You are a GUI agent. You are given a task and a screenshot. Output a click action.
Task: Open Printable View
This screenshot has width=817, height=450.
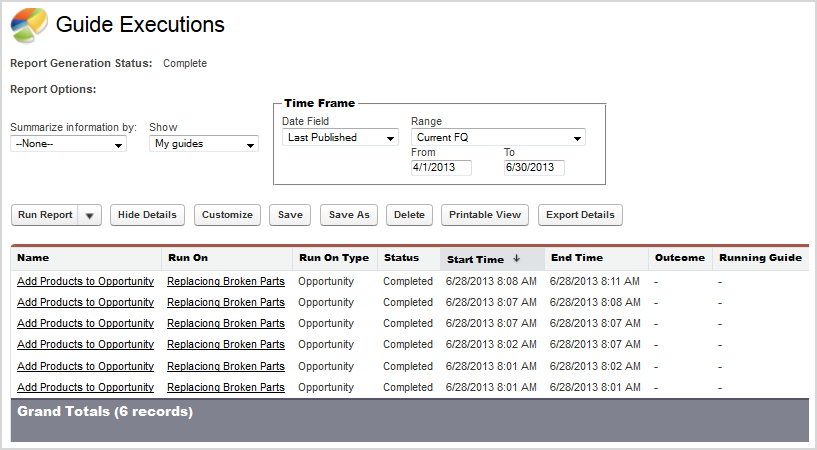pyautogui.click(x=485, y=215)
